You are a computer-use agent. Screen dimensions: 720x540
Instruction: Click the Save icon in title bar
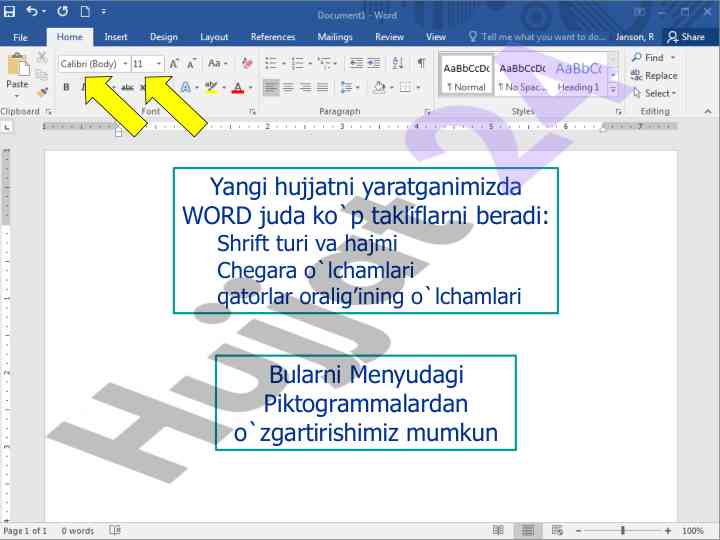point(9,11)
